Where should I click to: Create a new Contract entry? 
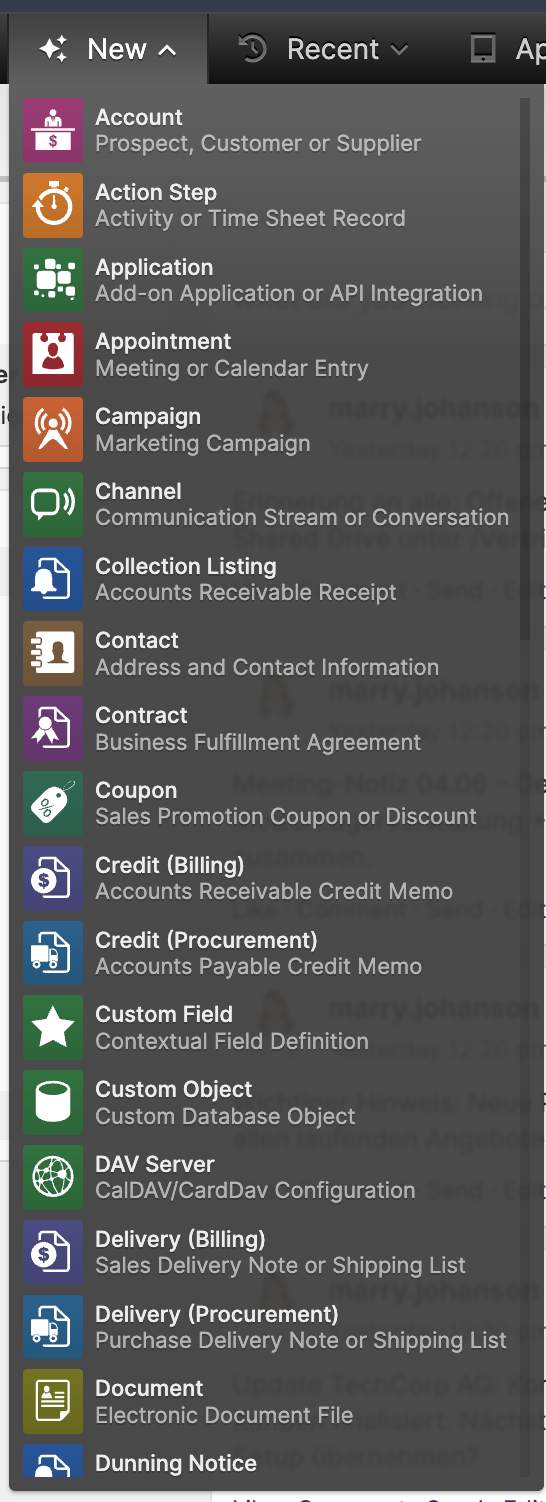click(x=270, y=728)
